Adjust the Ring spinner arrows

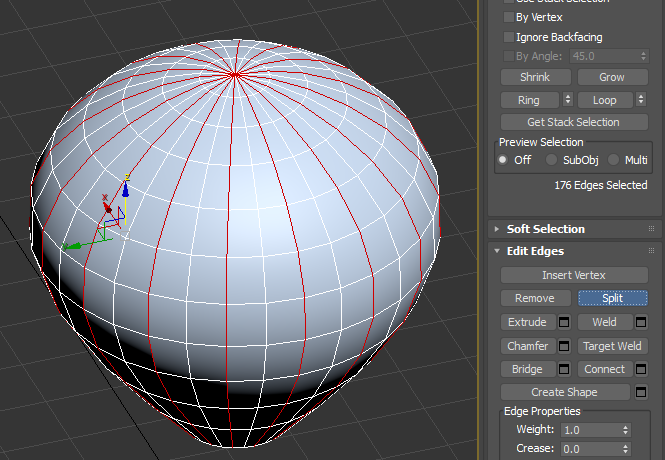[x=568, y=100]
